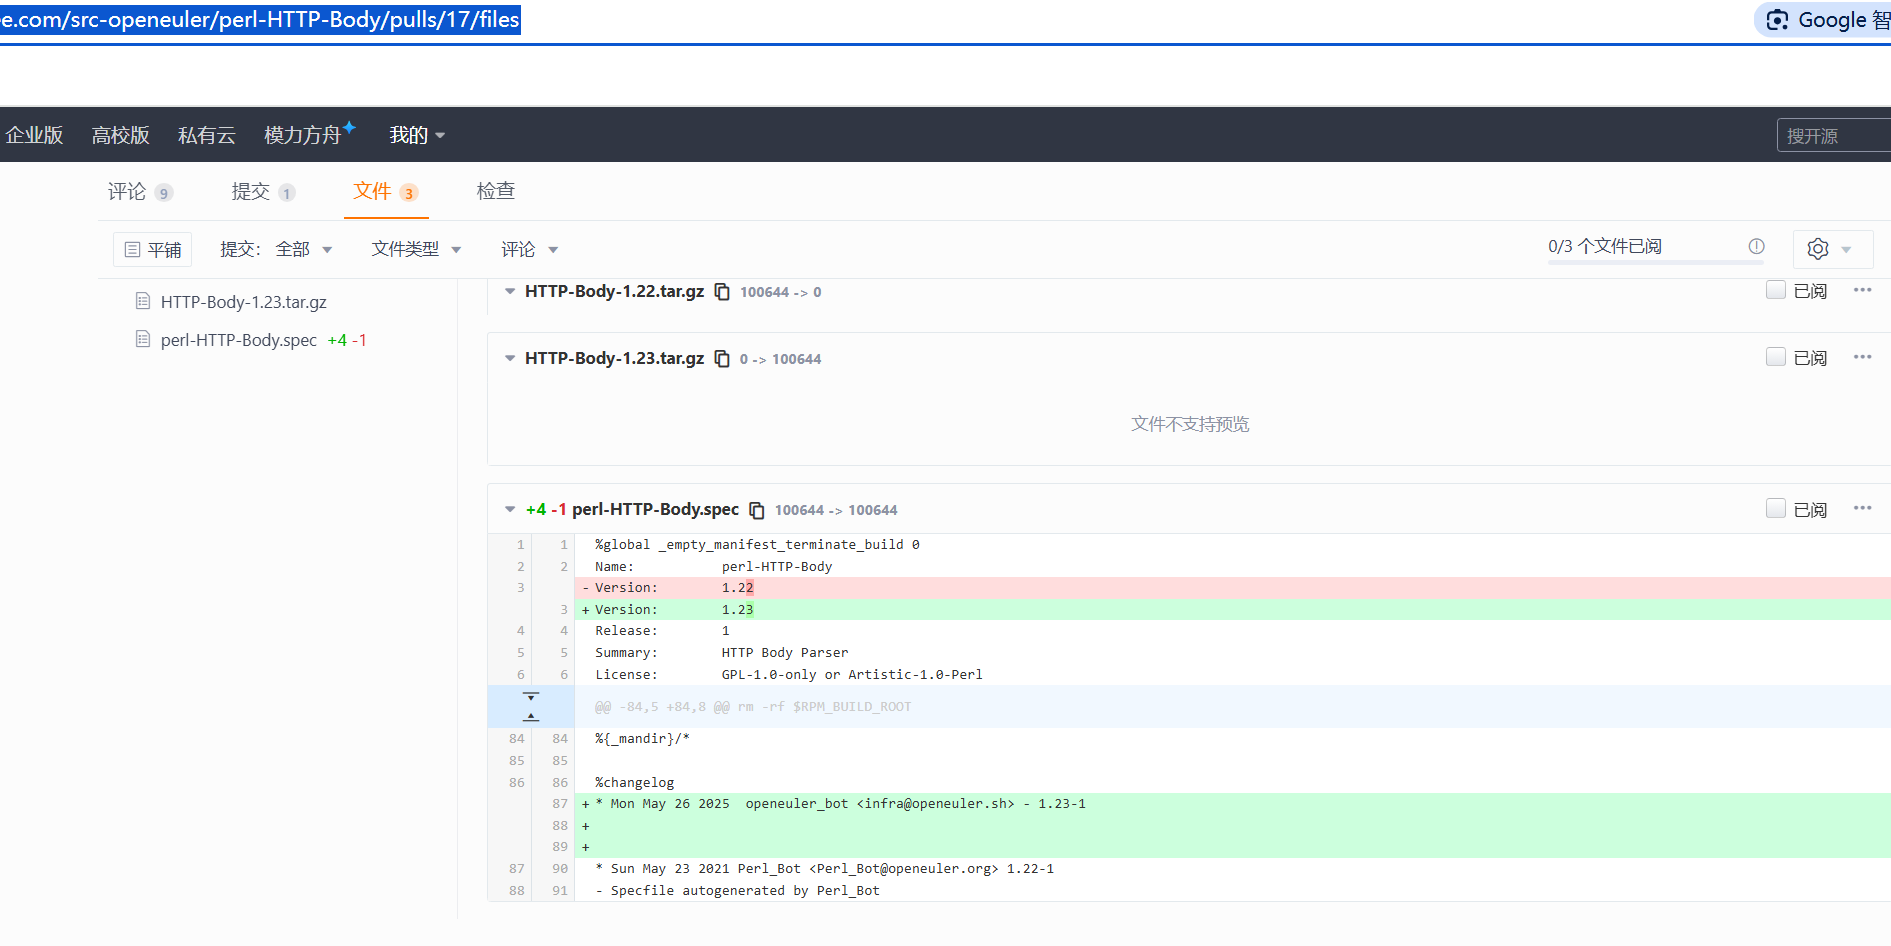Click the 搜开源 search field

click(1831, 135)
